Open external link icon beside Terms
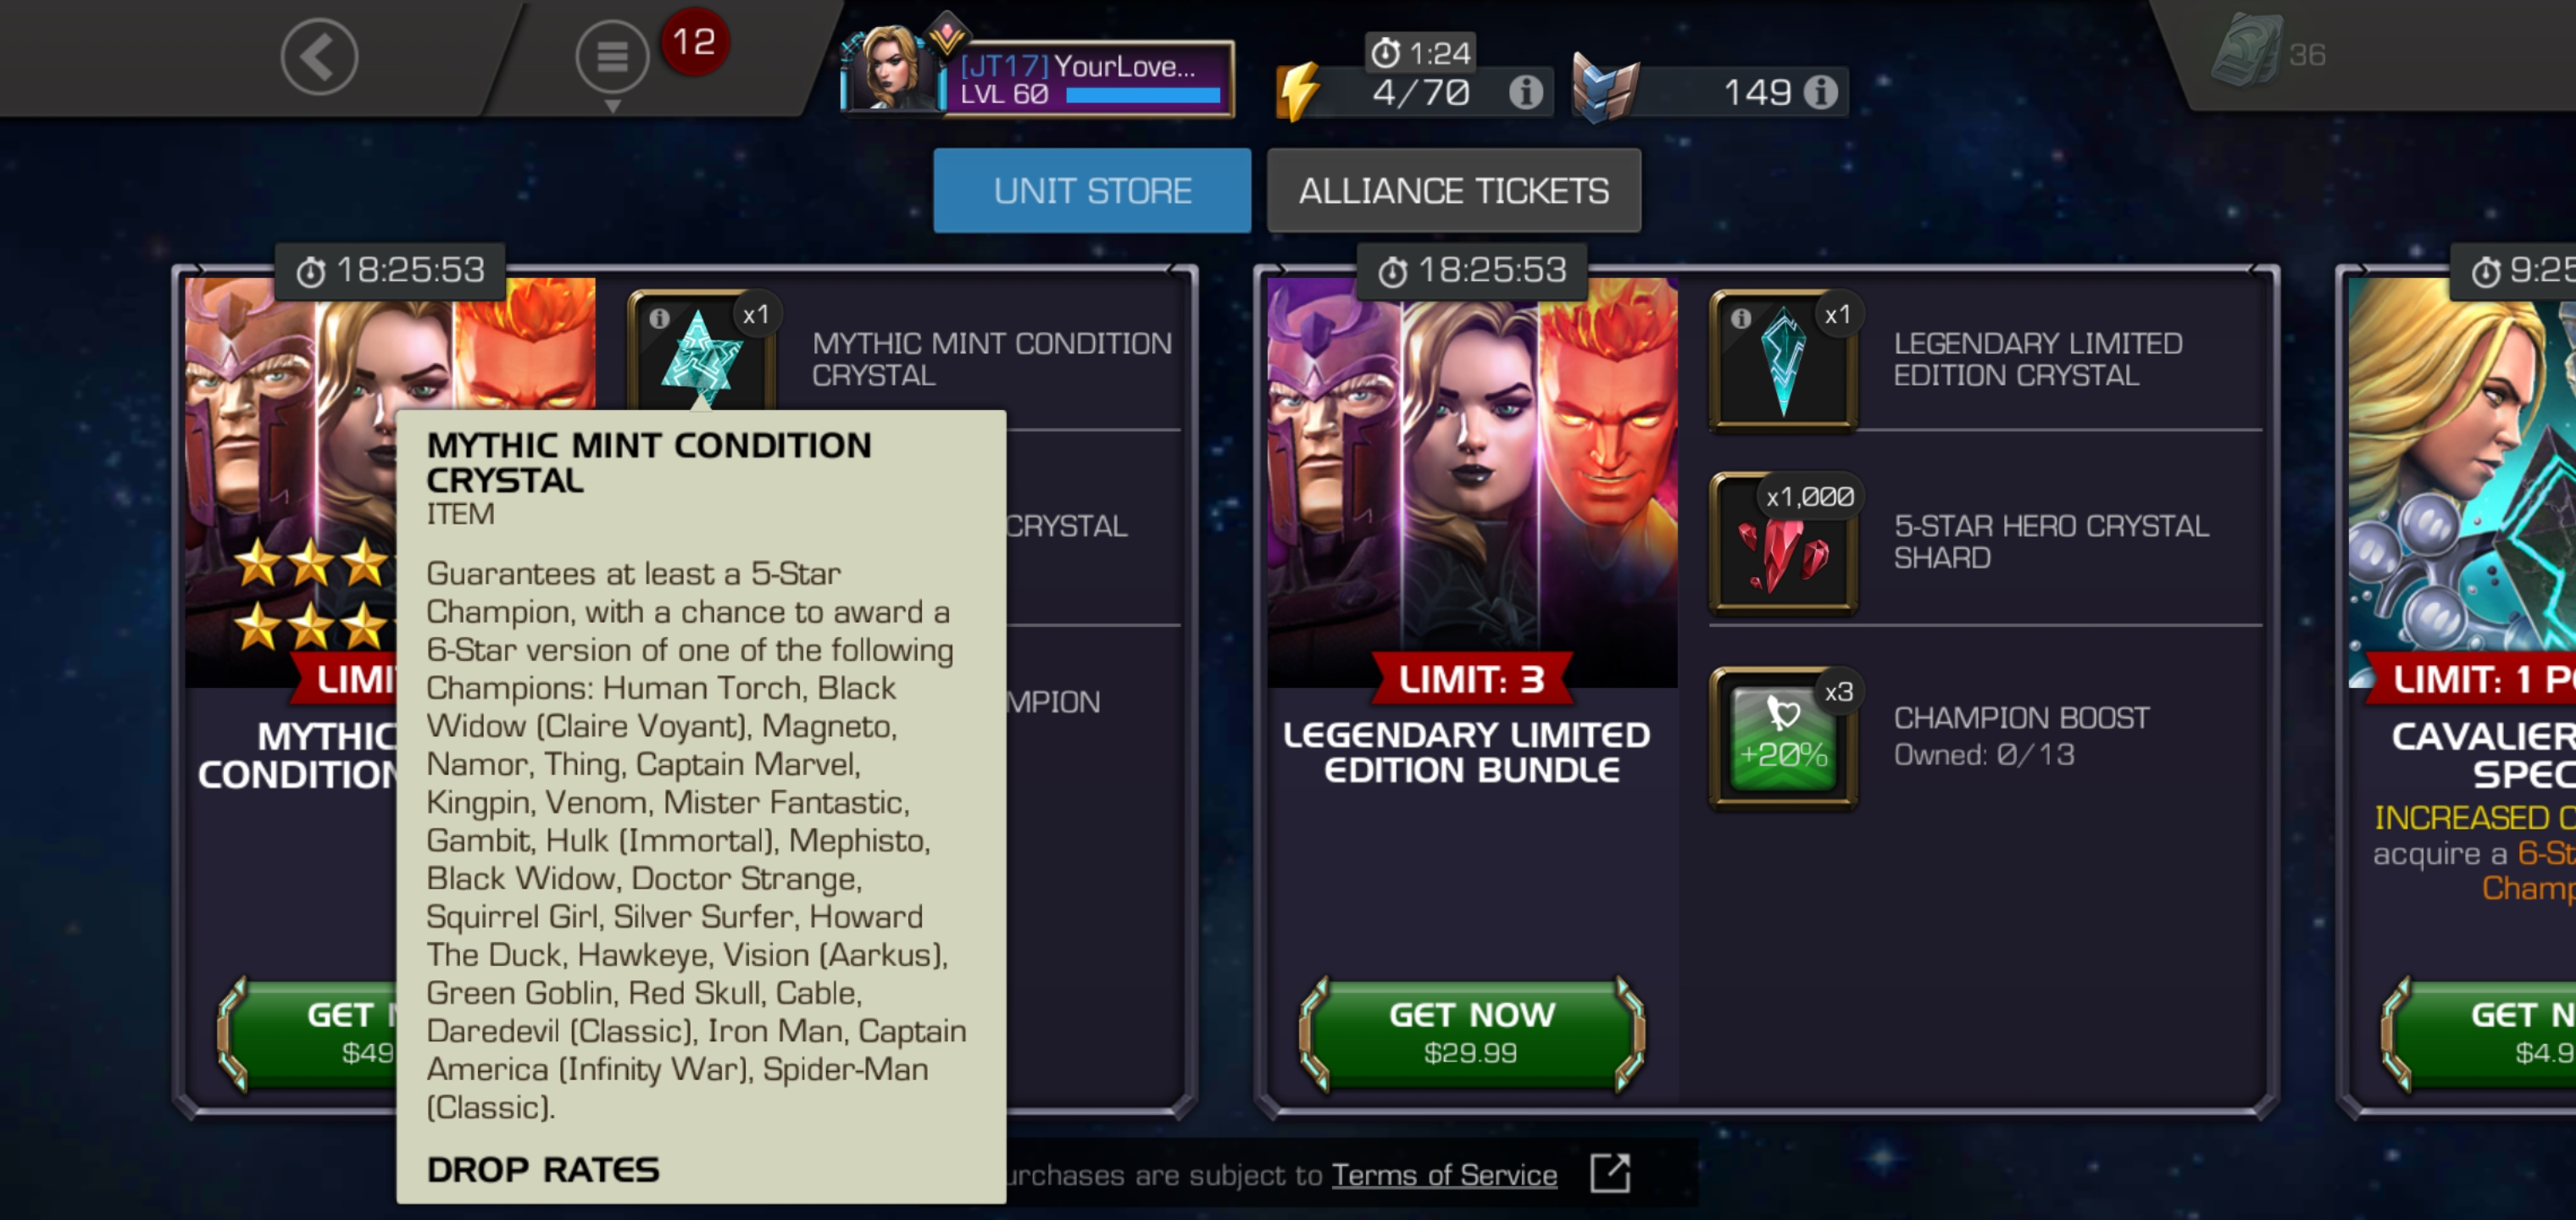Viewport: 2576px width, 1220px height. pyautogui.click(x=1610, y=1173)
